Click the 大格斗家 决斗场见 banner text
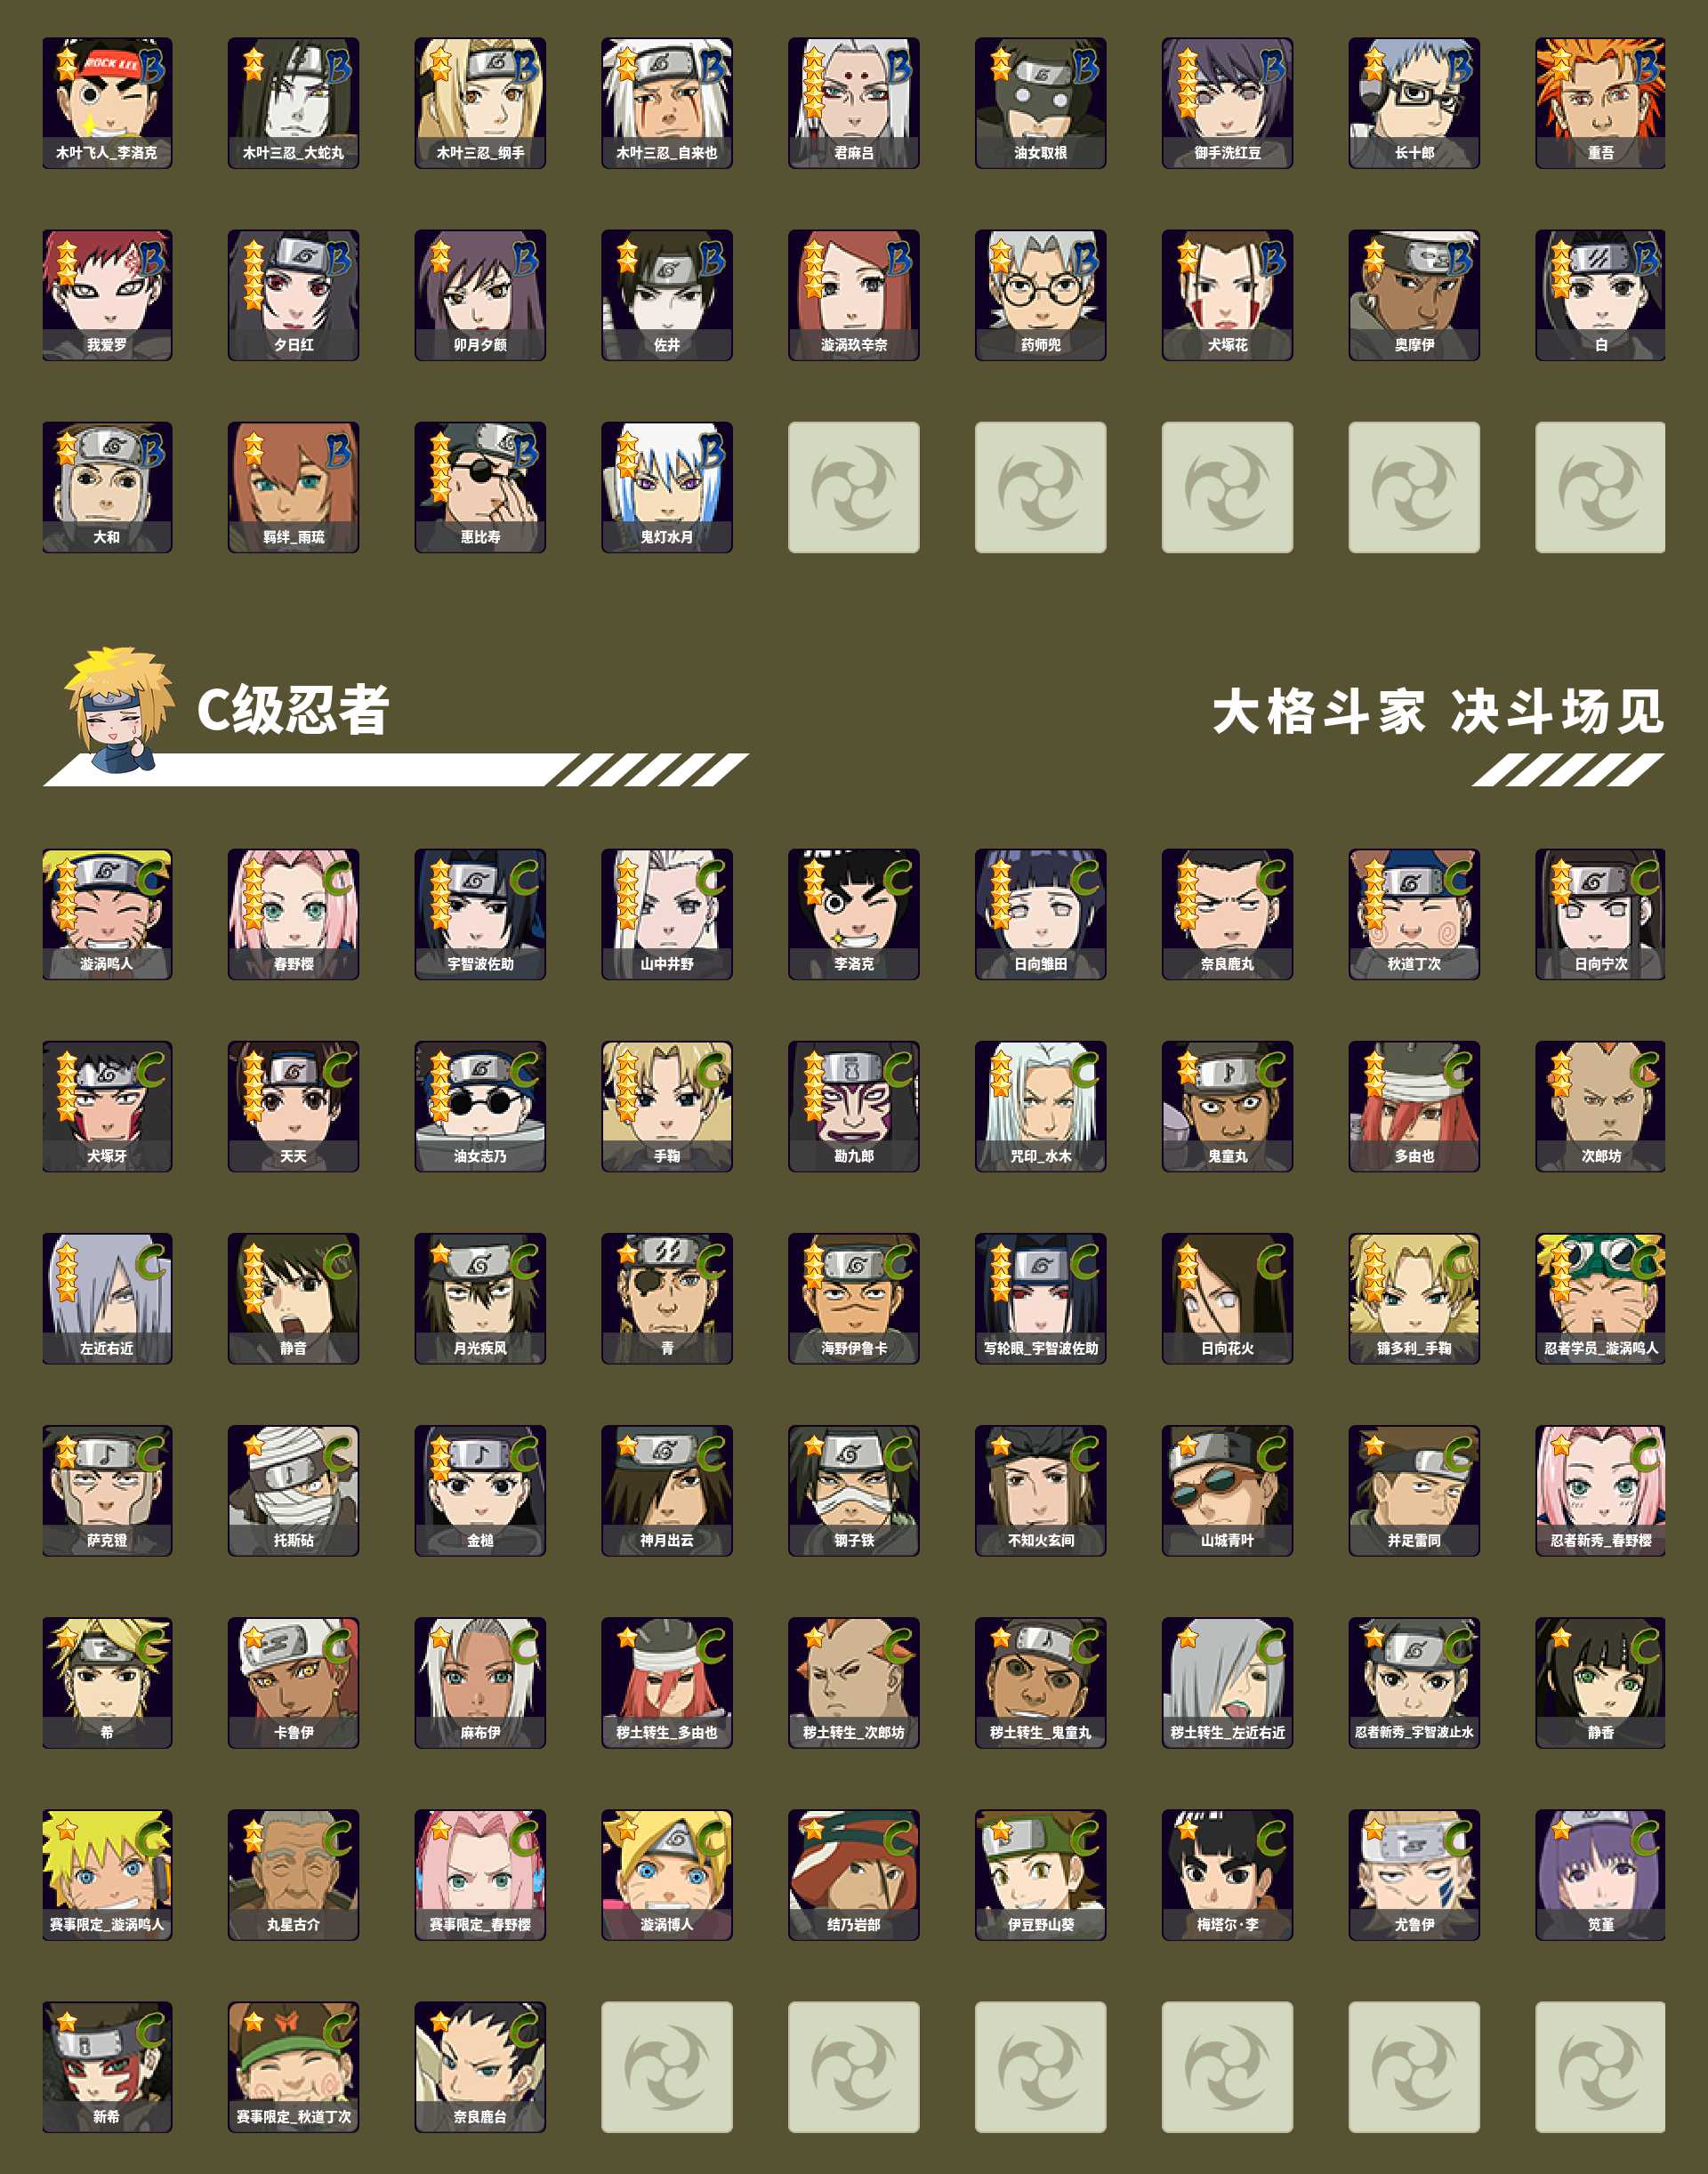The image size is (1708, 2174). pyautogui.click(x=1438, y=712)
